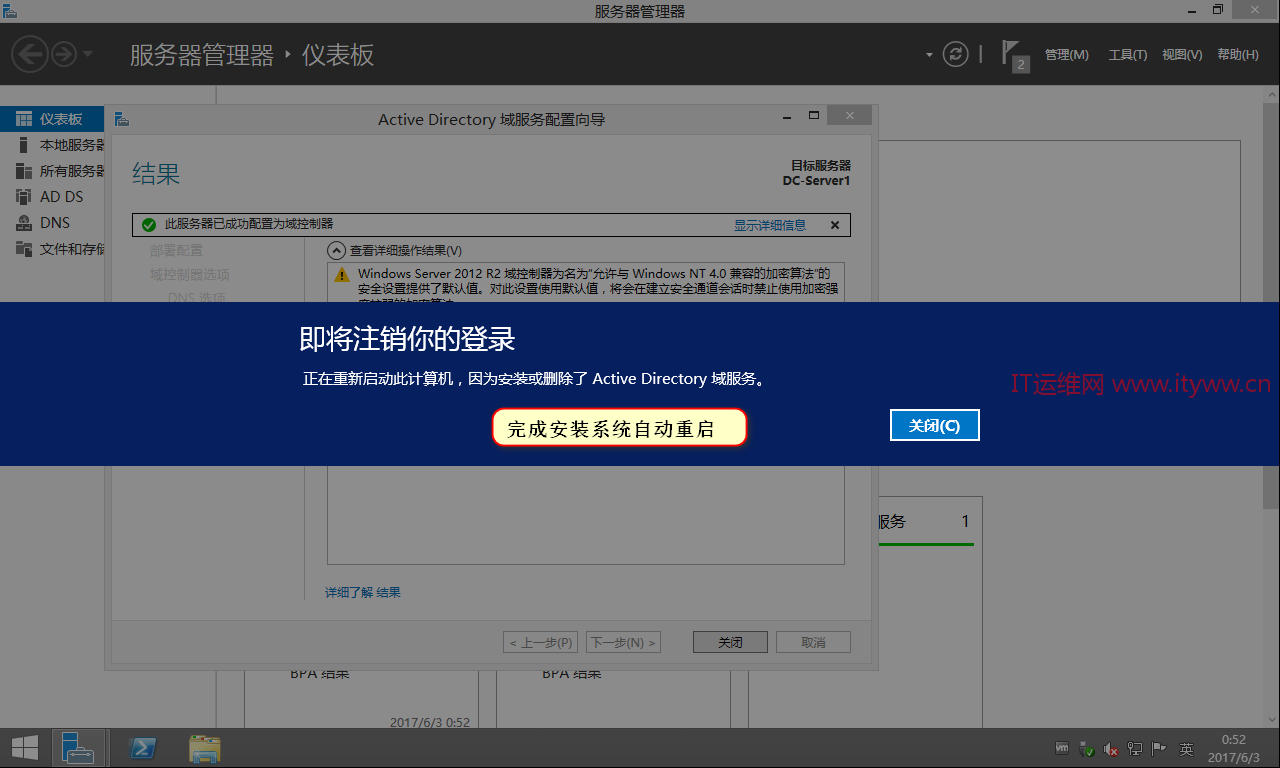Switch input language via the 英 indicator
Screen dimensions: 1280x768
pyautogui.click(x=1186, y=748)
